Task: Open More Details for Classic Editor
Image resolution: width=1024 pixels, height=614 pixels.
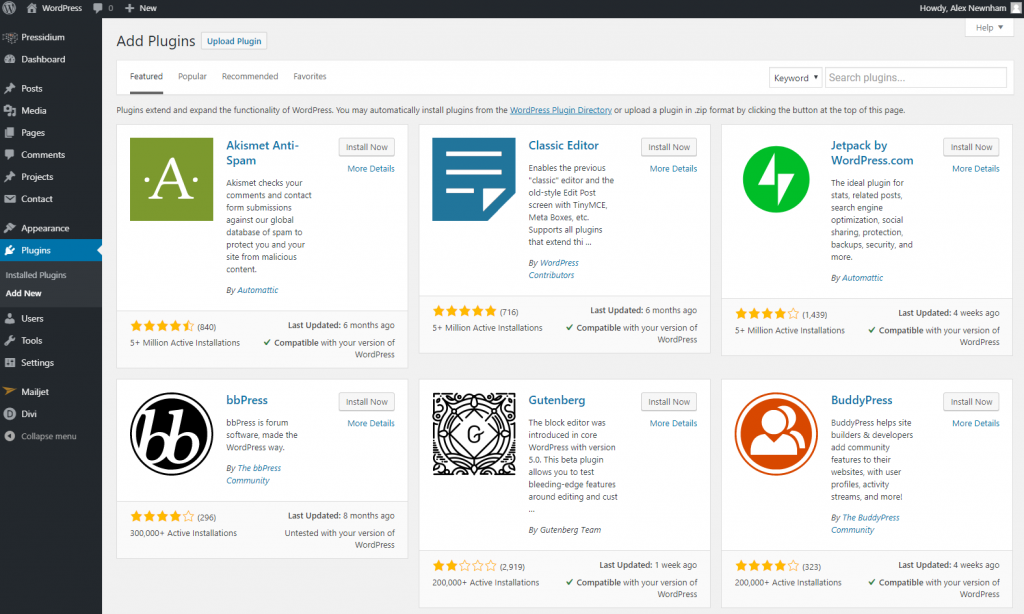Action: point(673,169)
